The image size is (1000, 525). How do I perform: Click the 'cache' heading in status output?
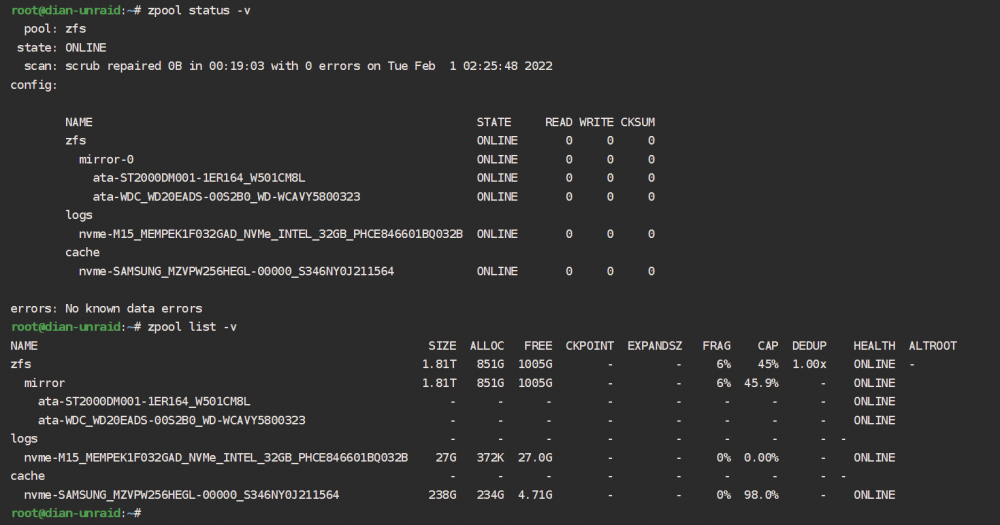pos(82,253)
